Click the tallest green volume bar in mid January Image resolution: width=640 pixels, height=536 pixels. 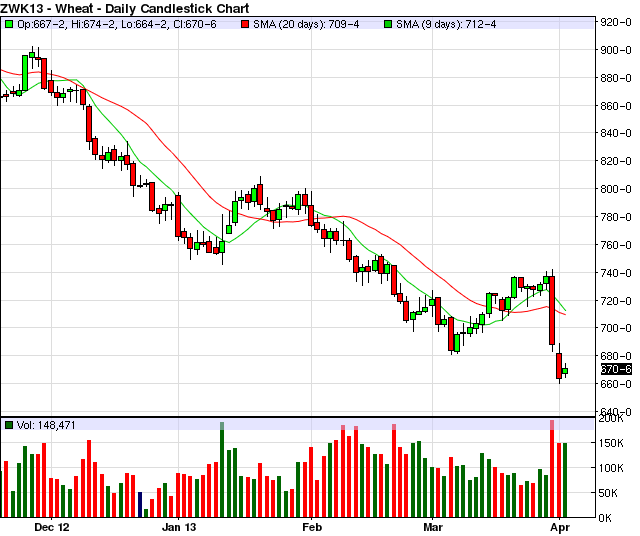pos(222,469)
